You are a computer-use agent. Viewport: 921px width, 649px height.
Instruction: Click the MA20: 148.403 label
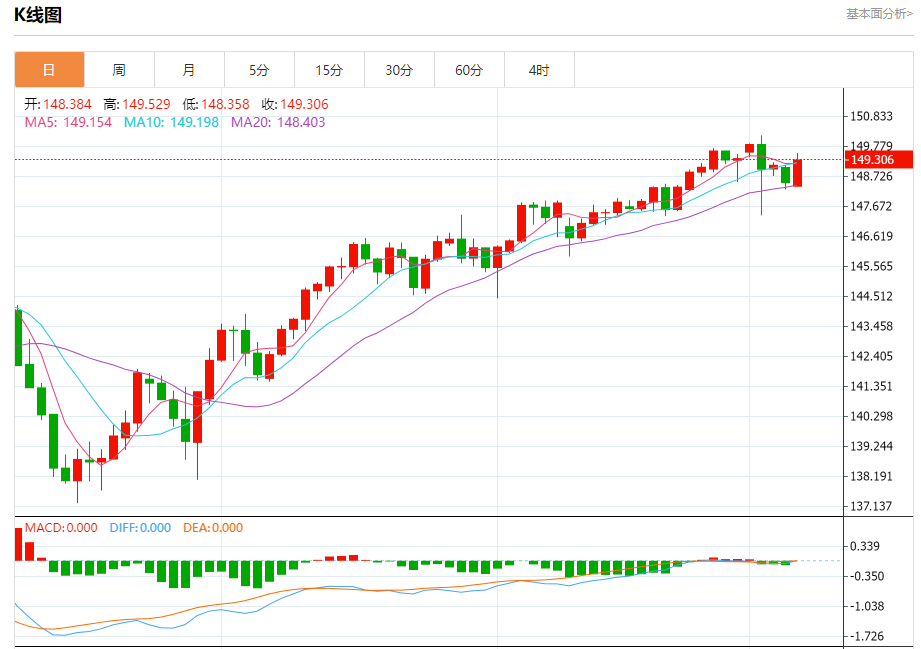pos(278,122)
